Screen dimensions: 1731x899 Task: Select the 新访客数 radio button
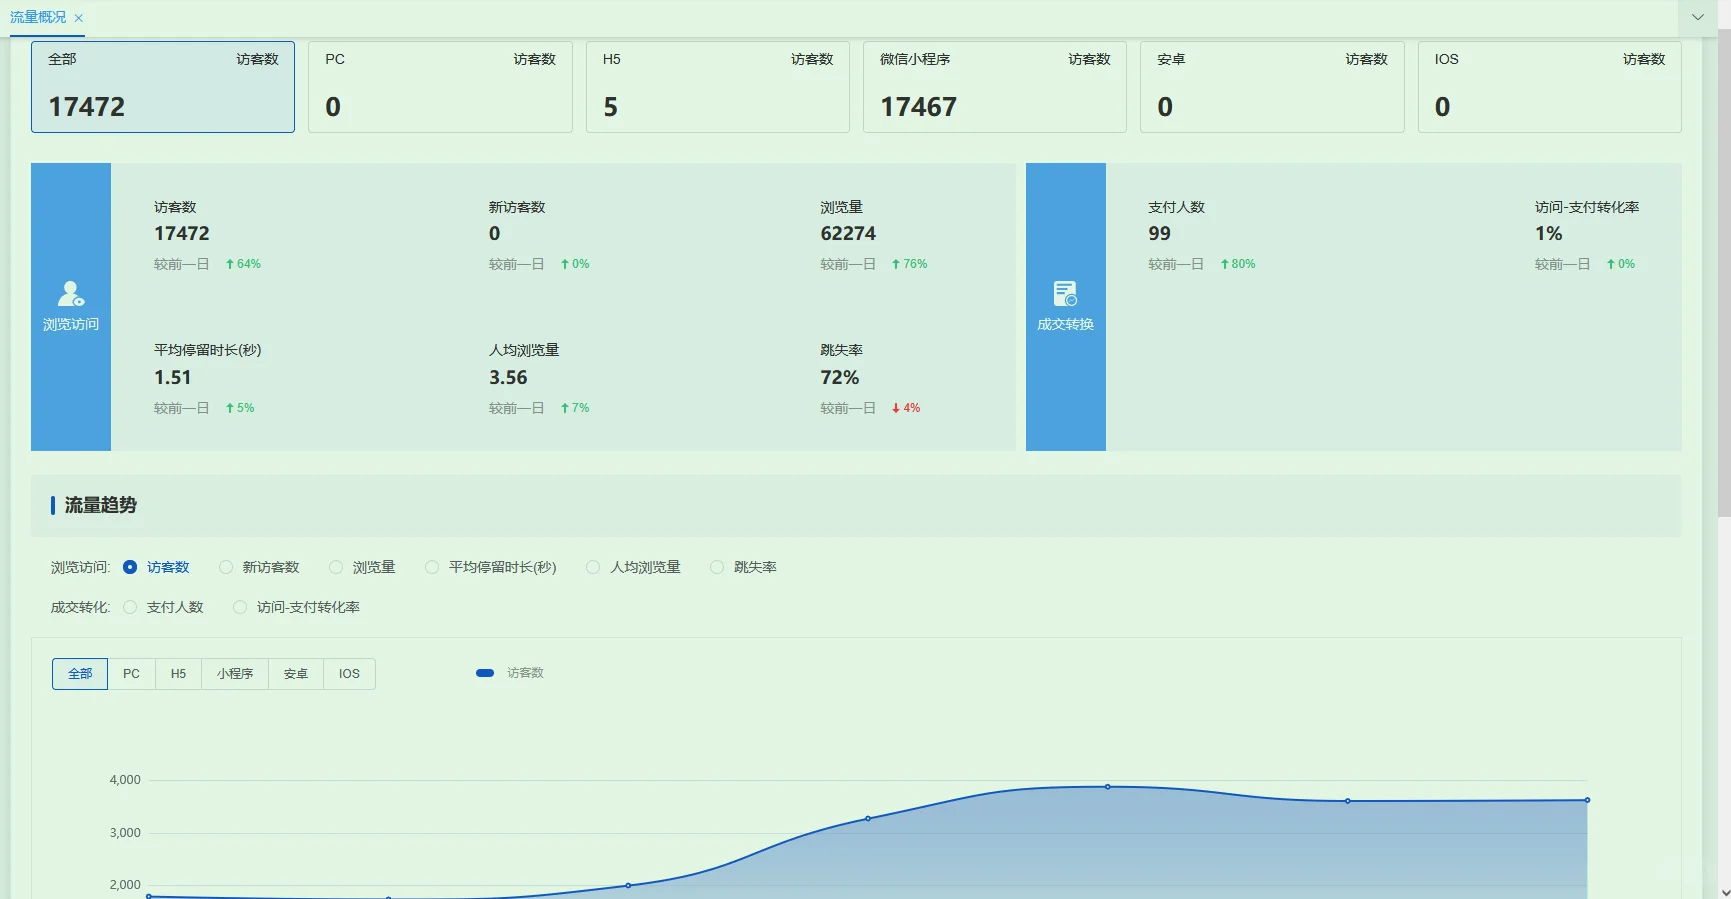click(226, 567)
